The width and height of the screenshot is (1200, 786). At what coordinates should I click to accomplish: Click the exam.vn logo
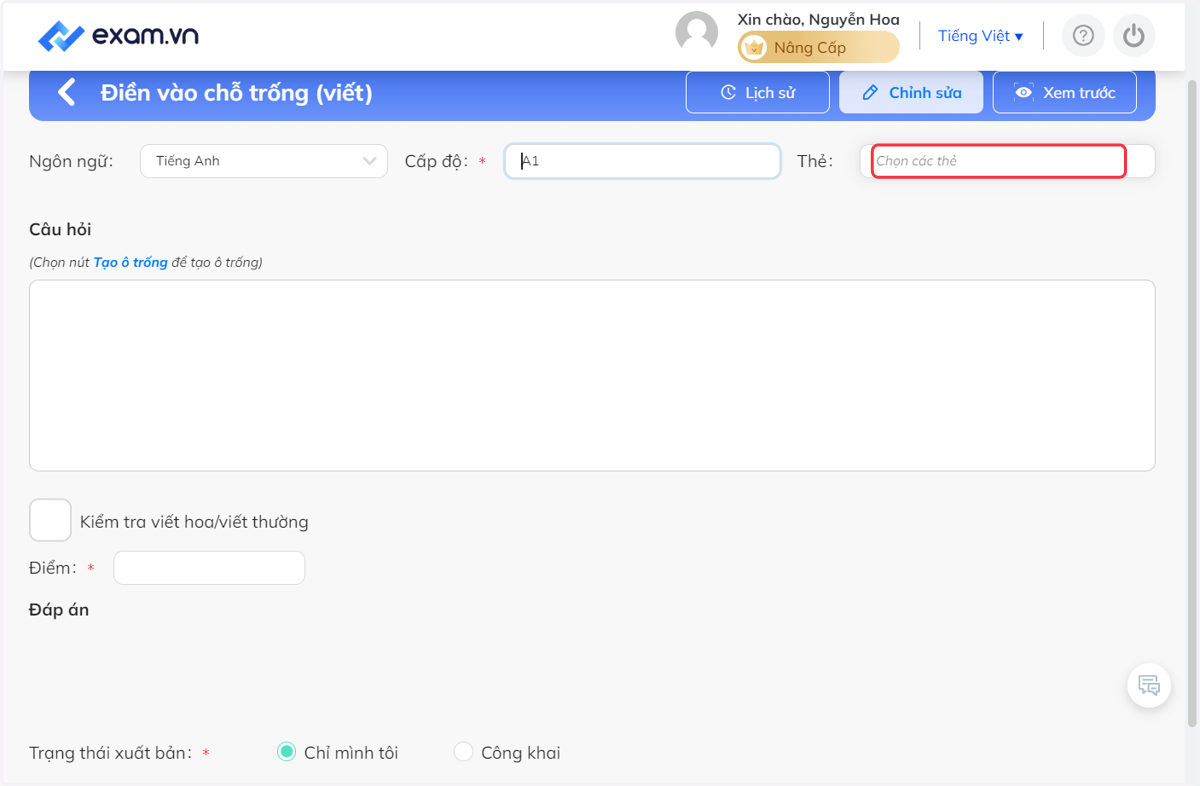(118, 37)
